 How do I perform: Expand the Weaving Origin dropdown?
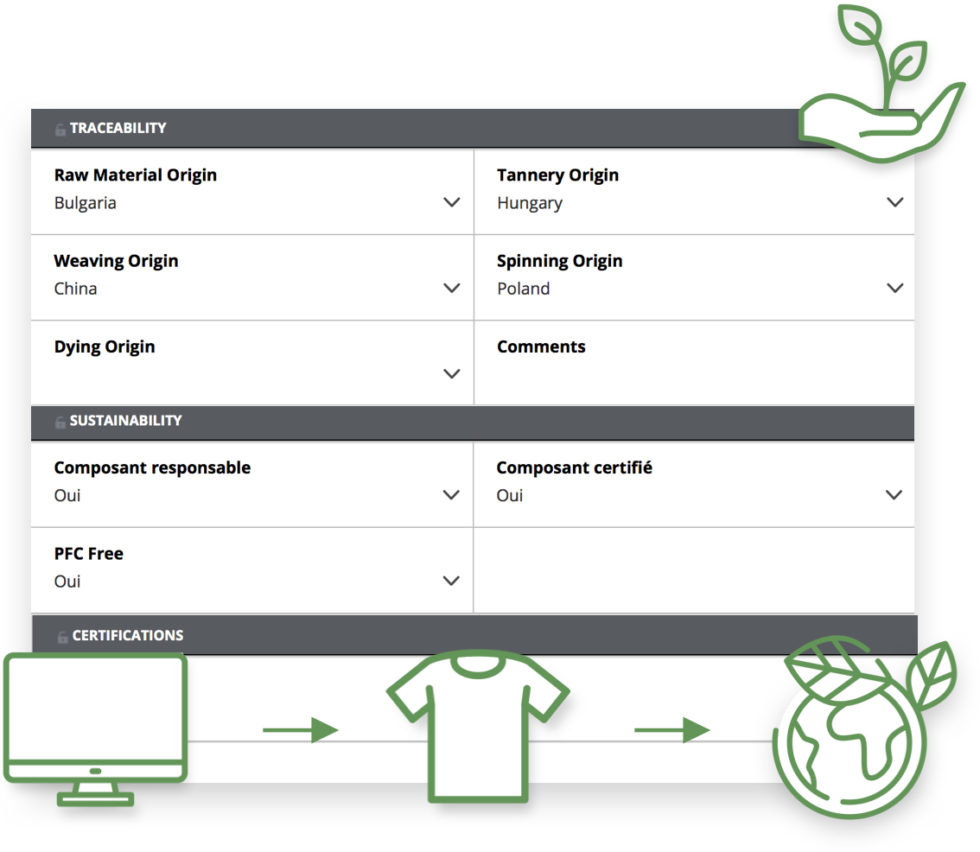click(452, 287)
